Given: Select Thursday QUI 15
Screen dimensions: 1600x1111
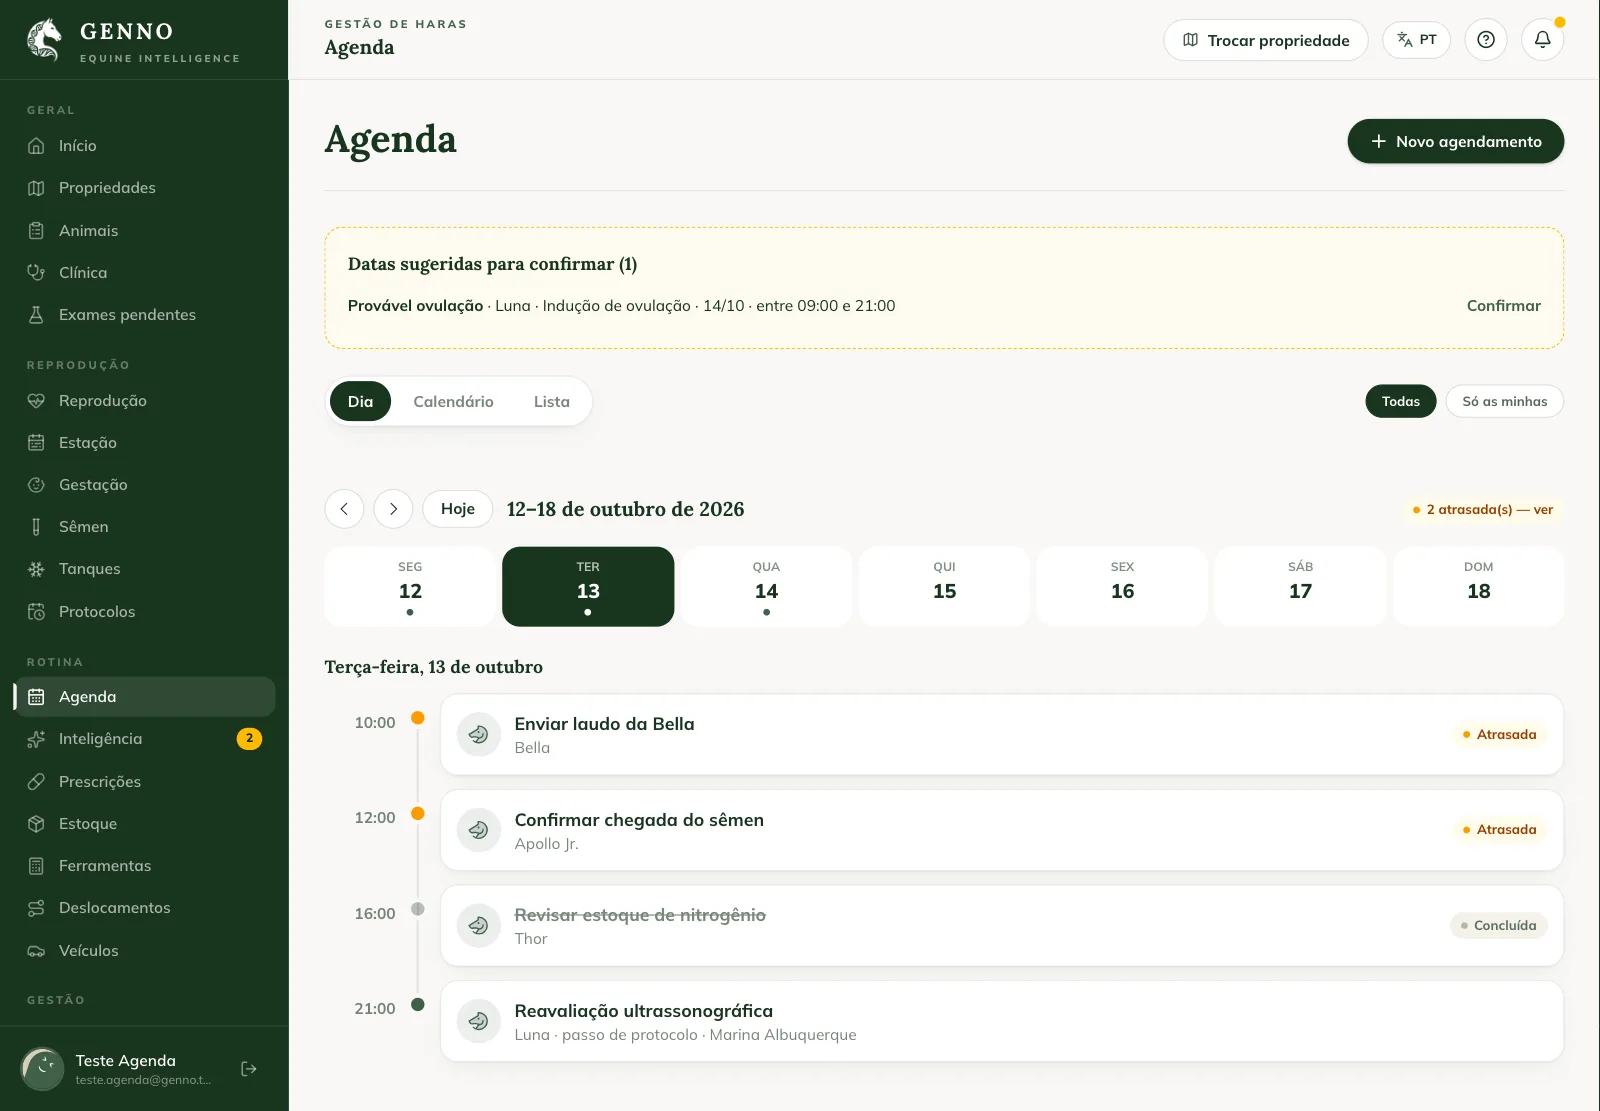Looking at the screenshot, I should coord(944,587).
